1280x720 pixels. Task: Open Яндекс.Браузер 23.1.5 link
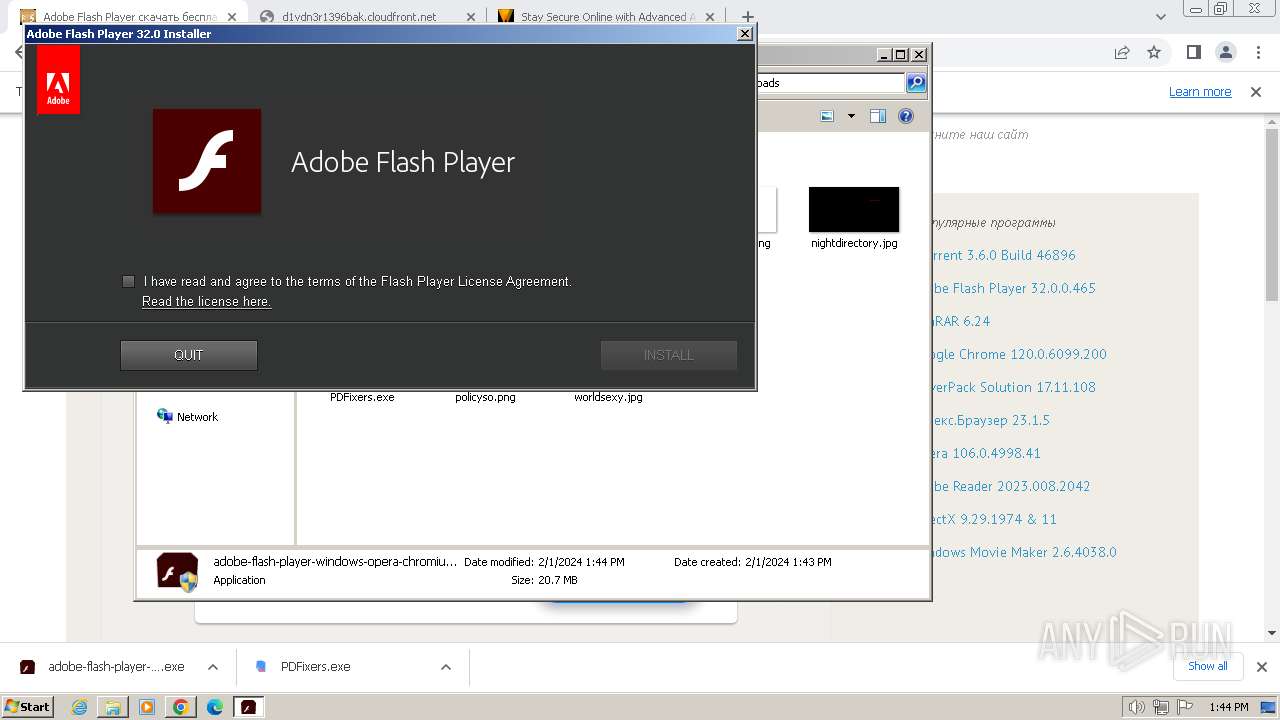(990, 420)
